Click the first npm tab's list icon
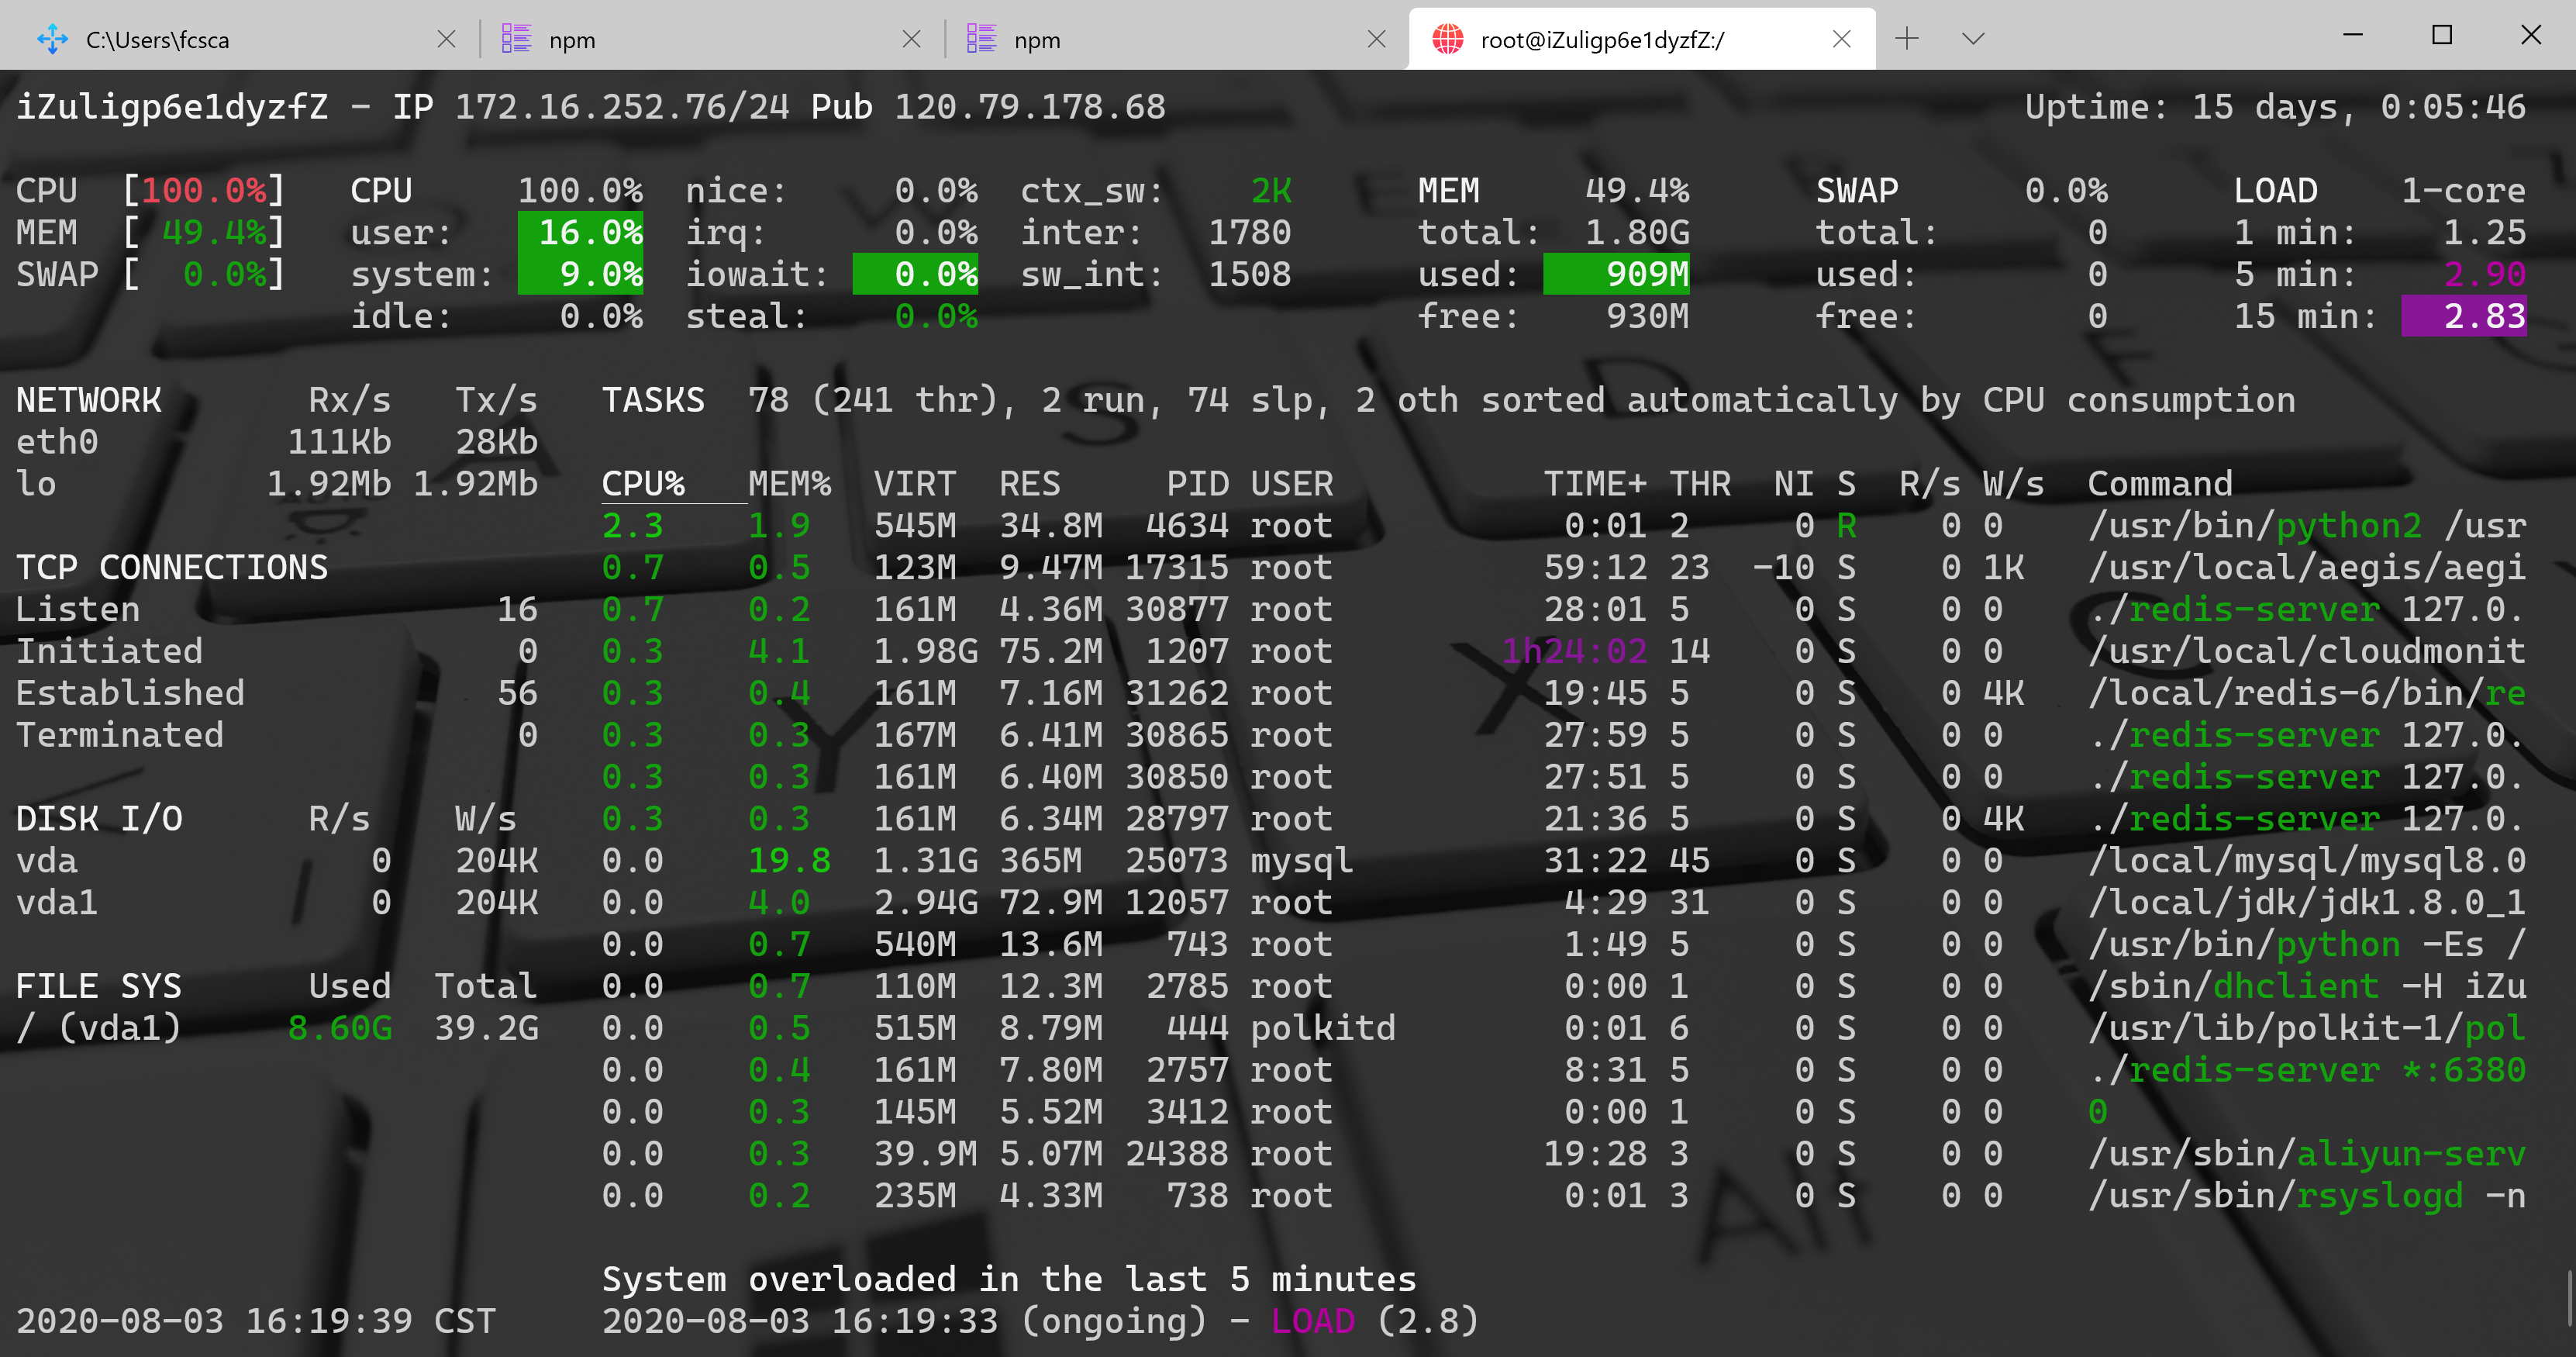Screen dimensions: 2576x1357 516,39
